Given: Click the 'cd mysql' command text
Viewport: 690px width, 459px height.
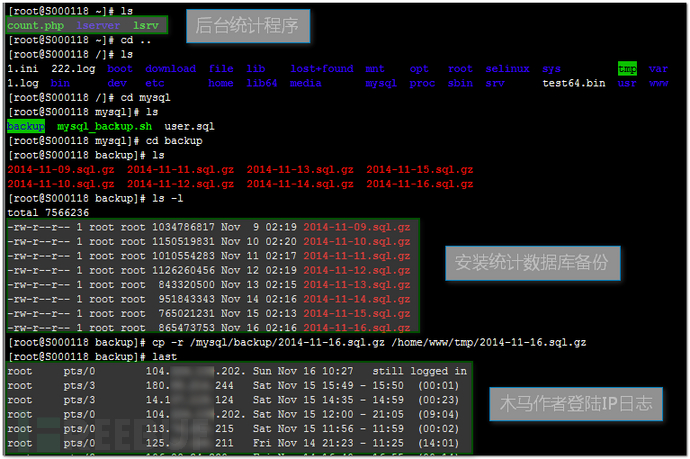Looking at the screenshot, I should point(146,98).
